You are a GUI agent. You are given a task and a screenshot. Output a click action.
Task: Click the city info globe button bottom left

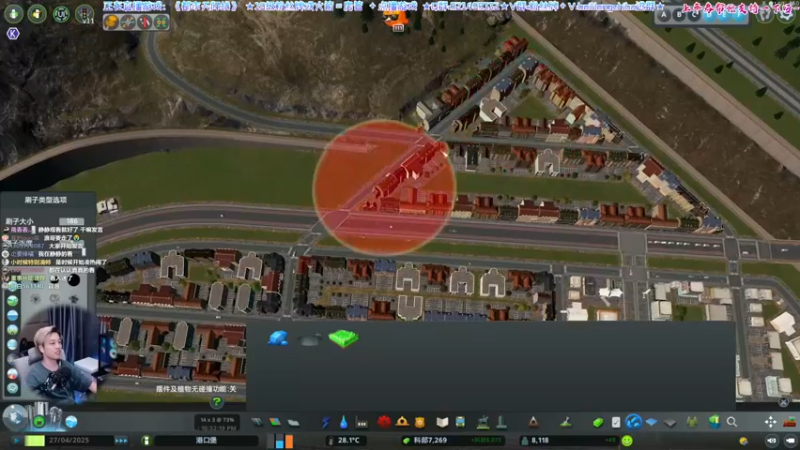click(x=14, y=417)
